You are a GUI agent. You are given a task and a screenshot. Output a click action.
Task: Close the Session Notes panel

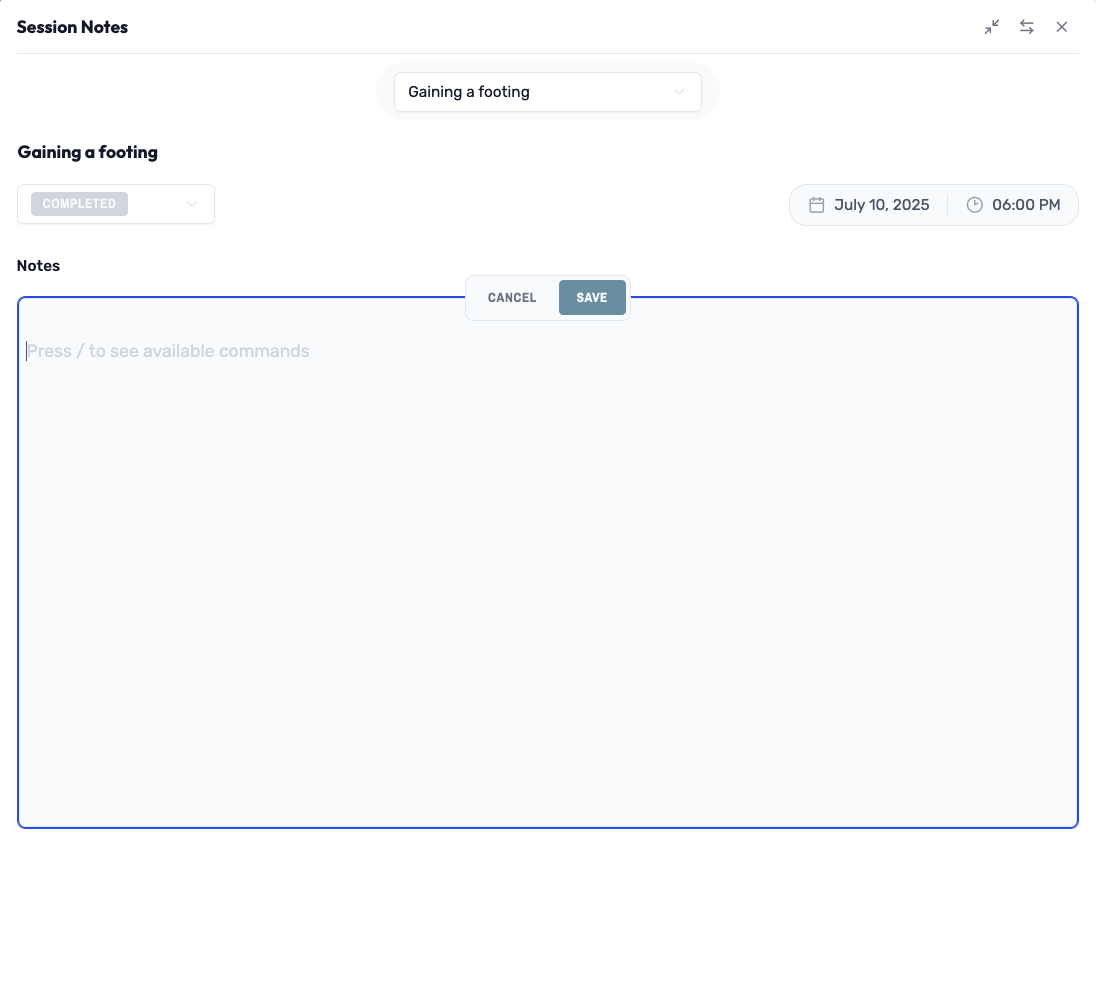coord(1062,27)
